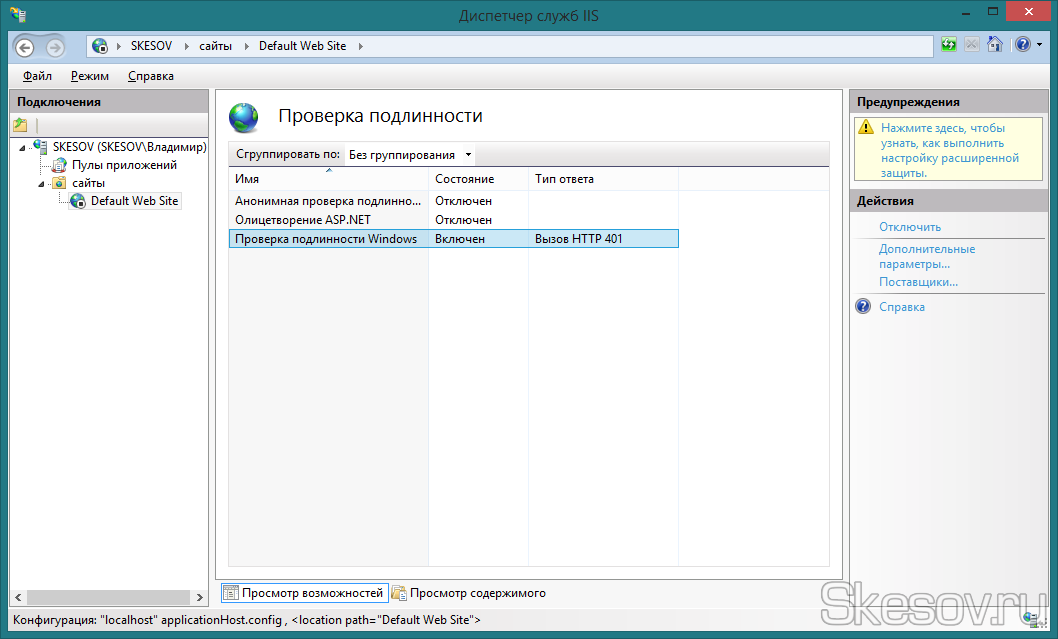Click the Отключить action link

click(909, 227)
